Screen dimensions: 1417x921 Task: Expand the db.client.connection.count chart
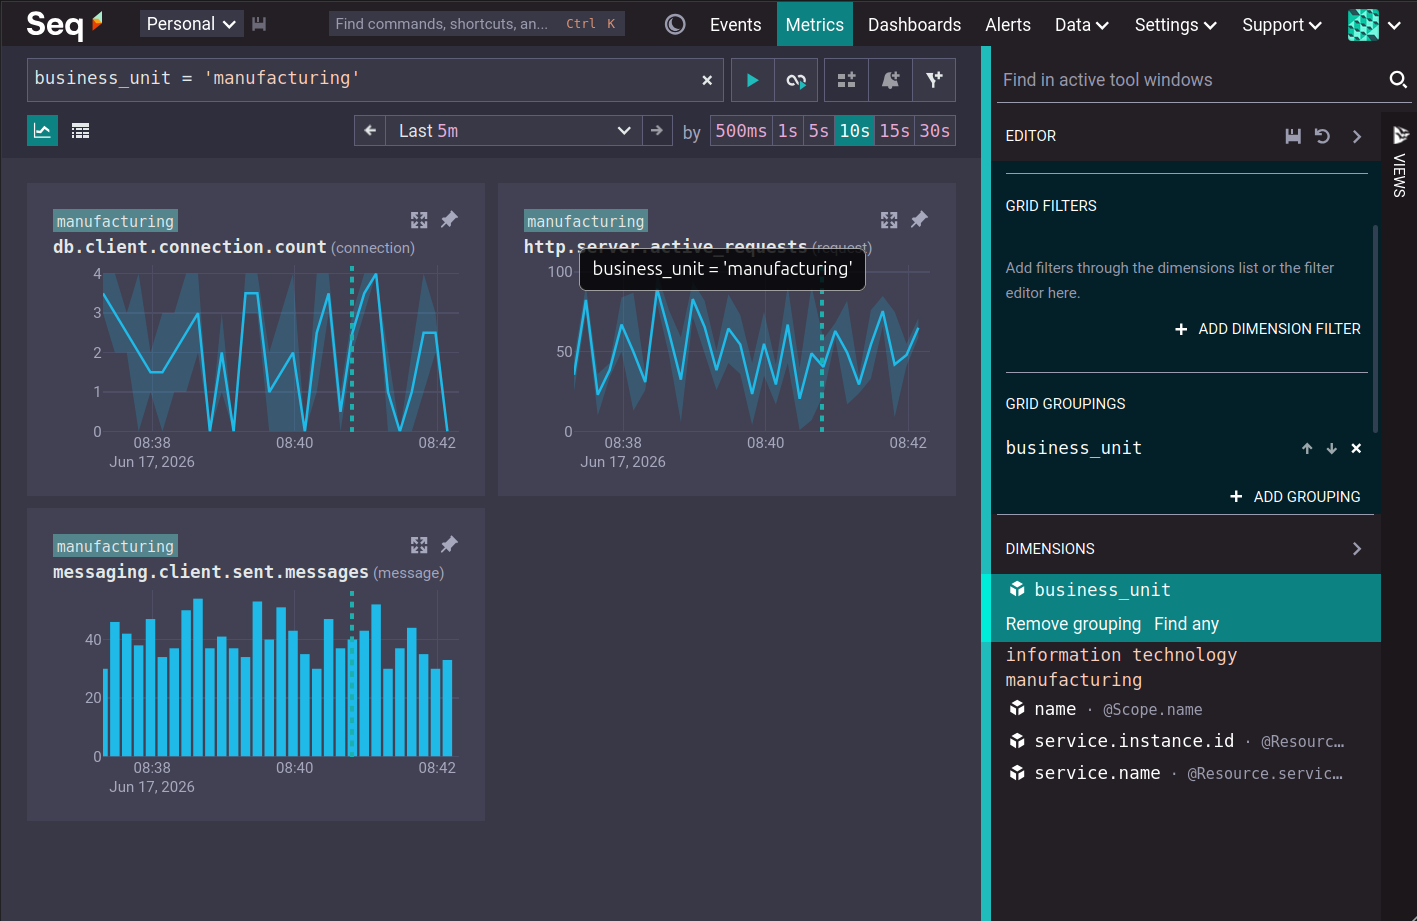(x=419, y=220)
